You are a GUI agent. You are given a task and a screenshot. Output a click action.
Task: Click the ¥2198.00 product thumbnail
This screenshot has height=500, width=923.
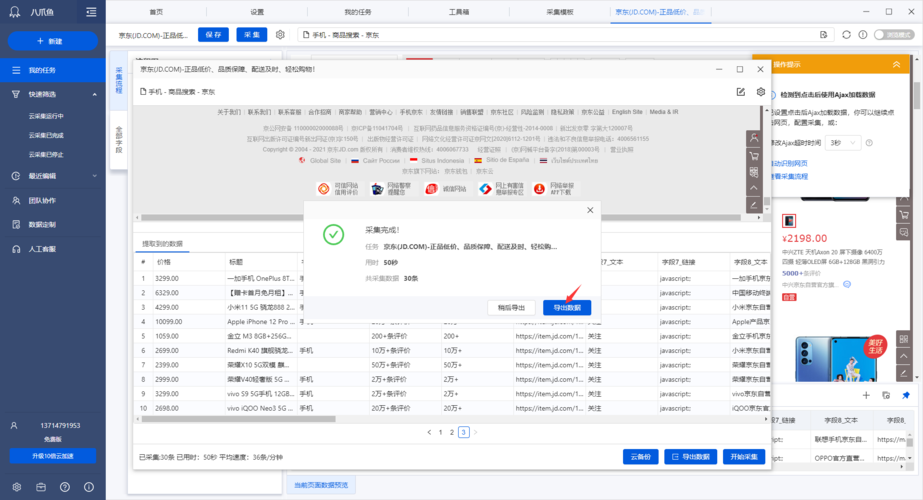tap(789, 221)
